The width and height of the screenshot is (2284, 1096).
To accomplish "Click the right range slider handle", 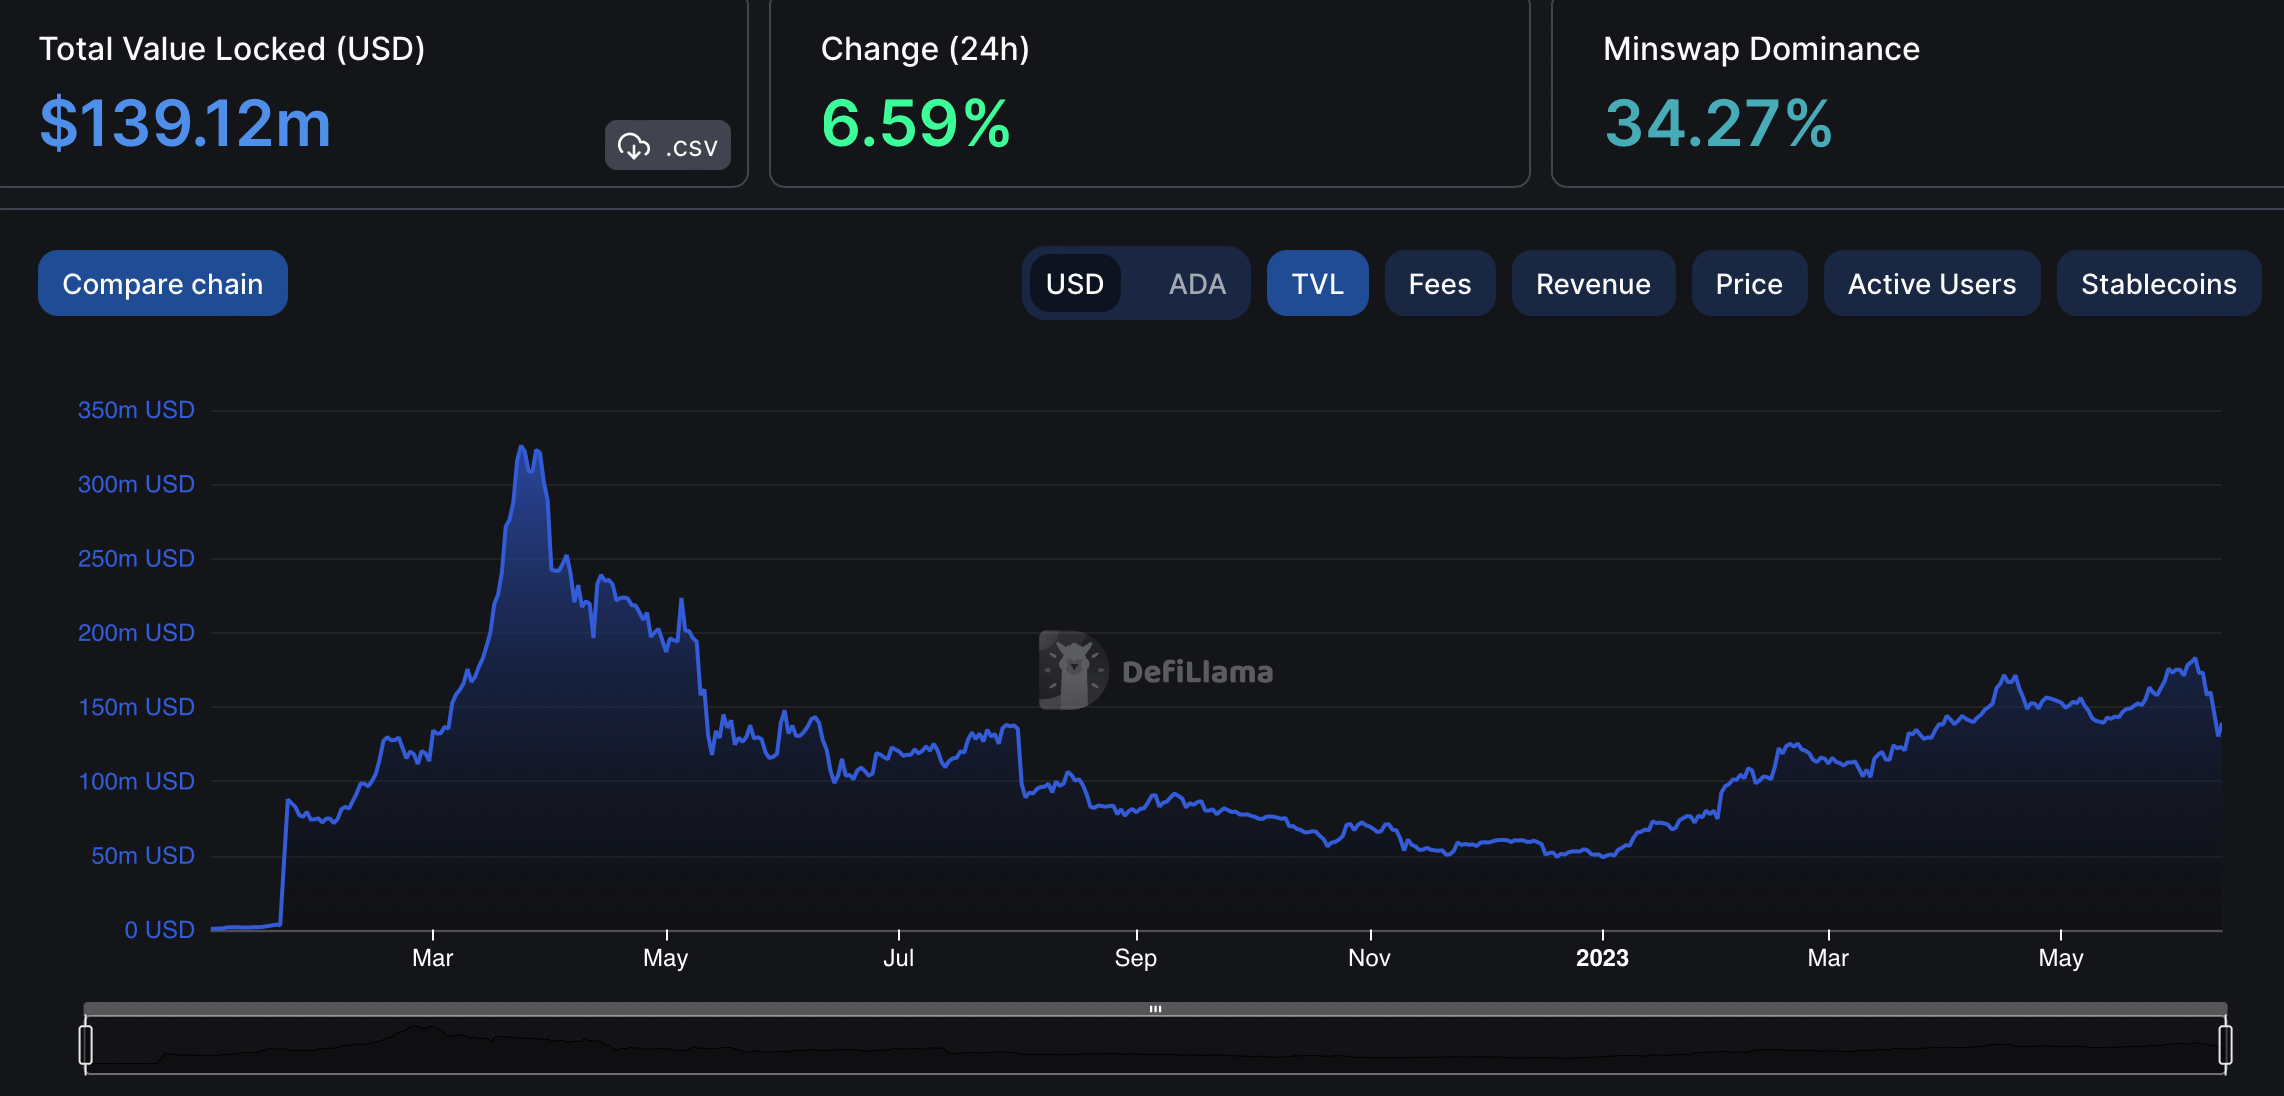I will pyautogui.click(x=2225, y=1044).
